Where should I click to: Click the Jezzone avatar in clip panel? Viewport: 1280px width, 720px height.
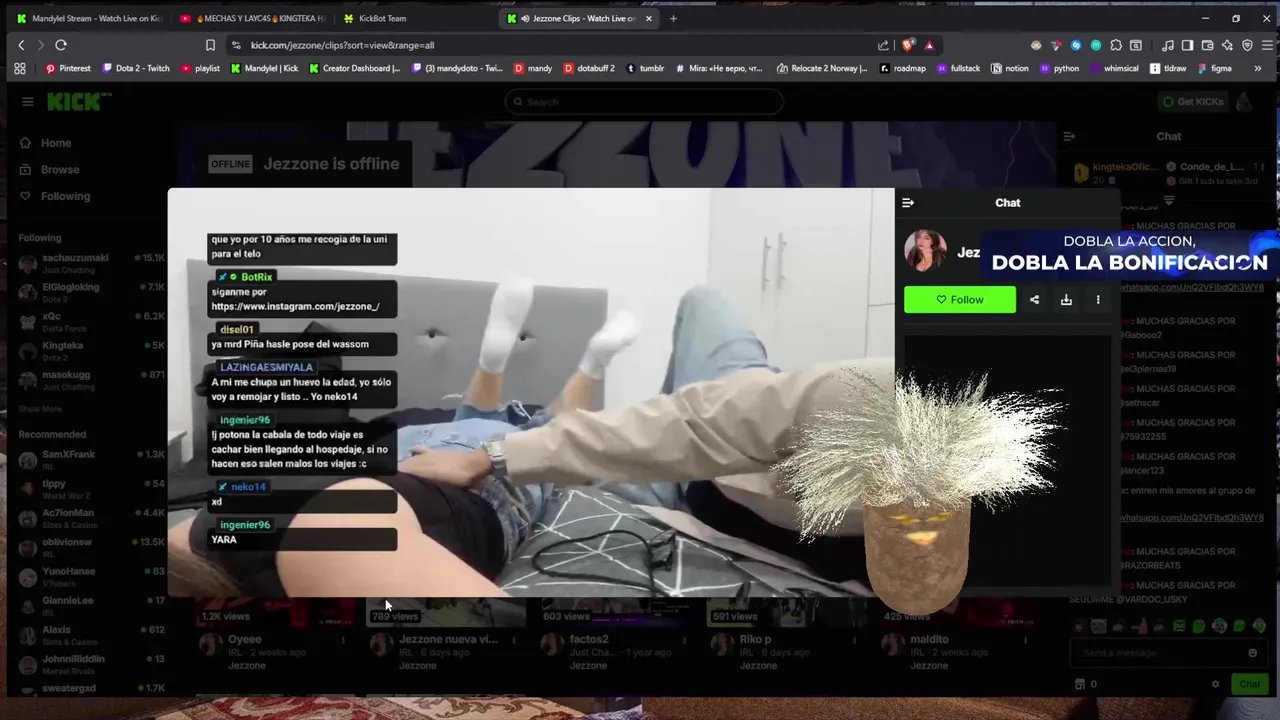tap(925, 251)
